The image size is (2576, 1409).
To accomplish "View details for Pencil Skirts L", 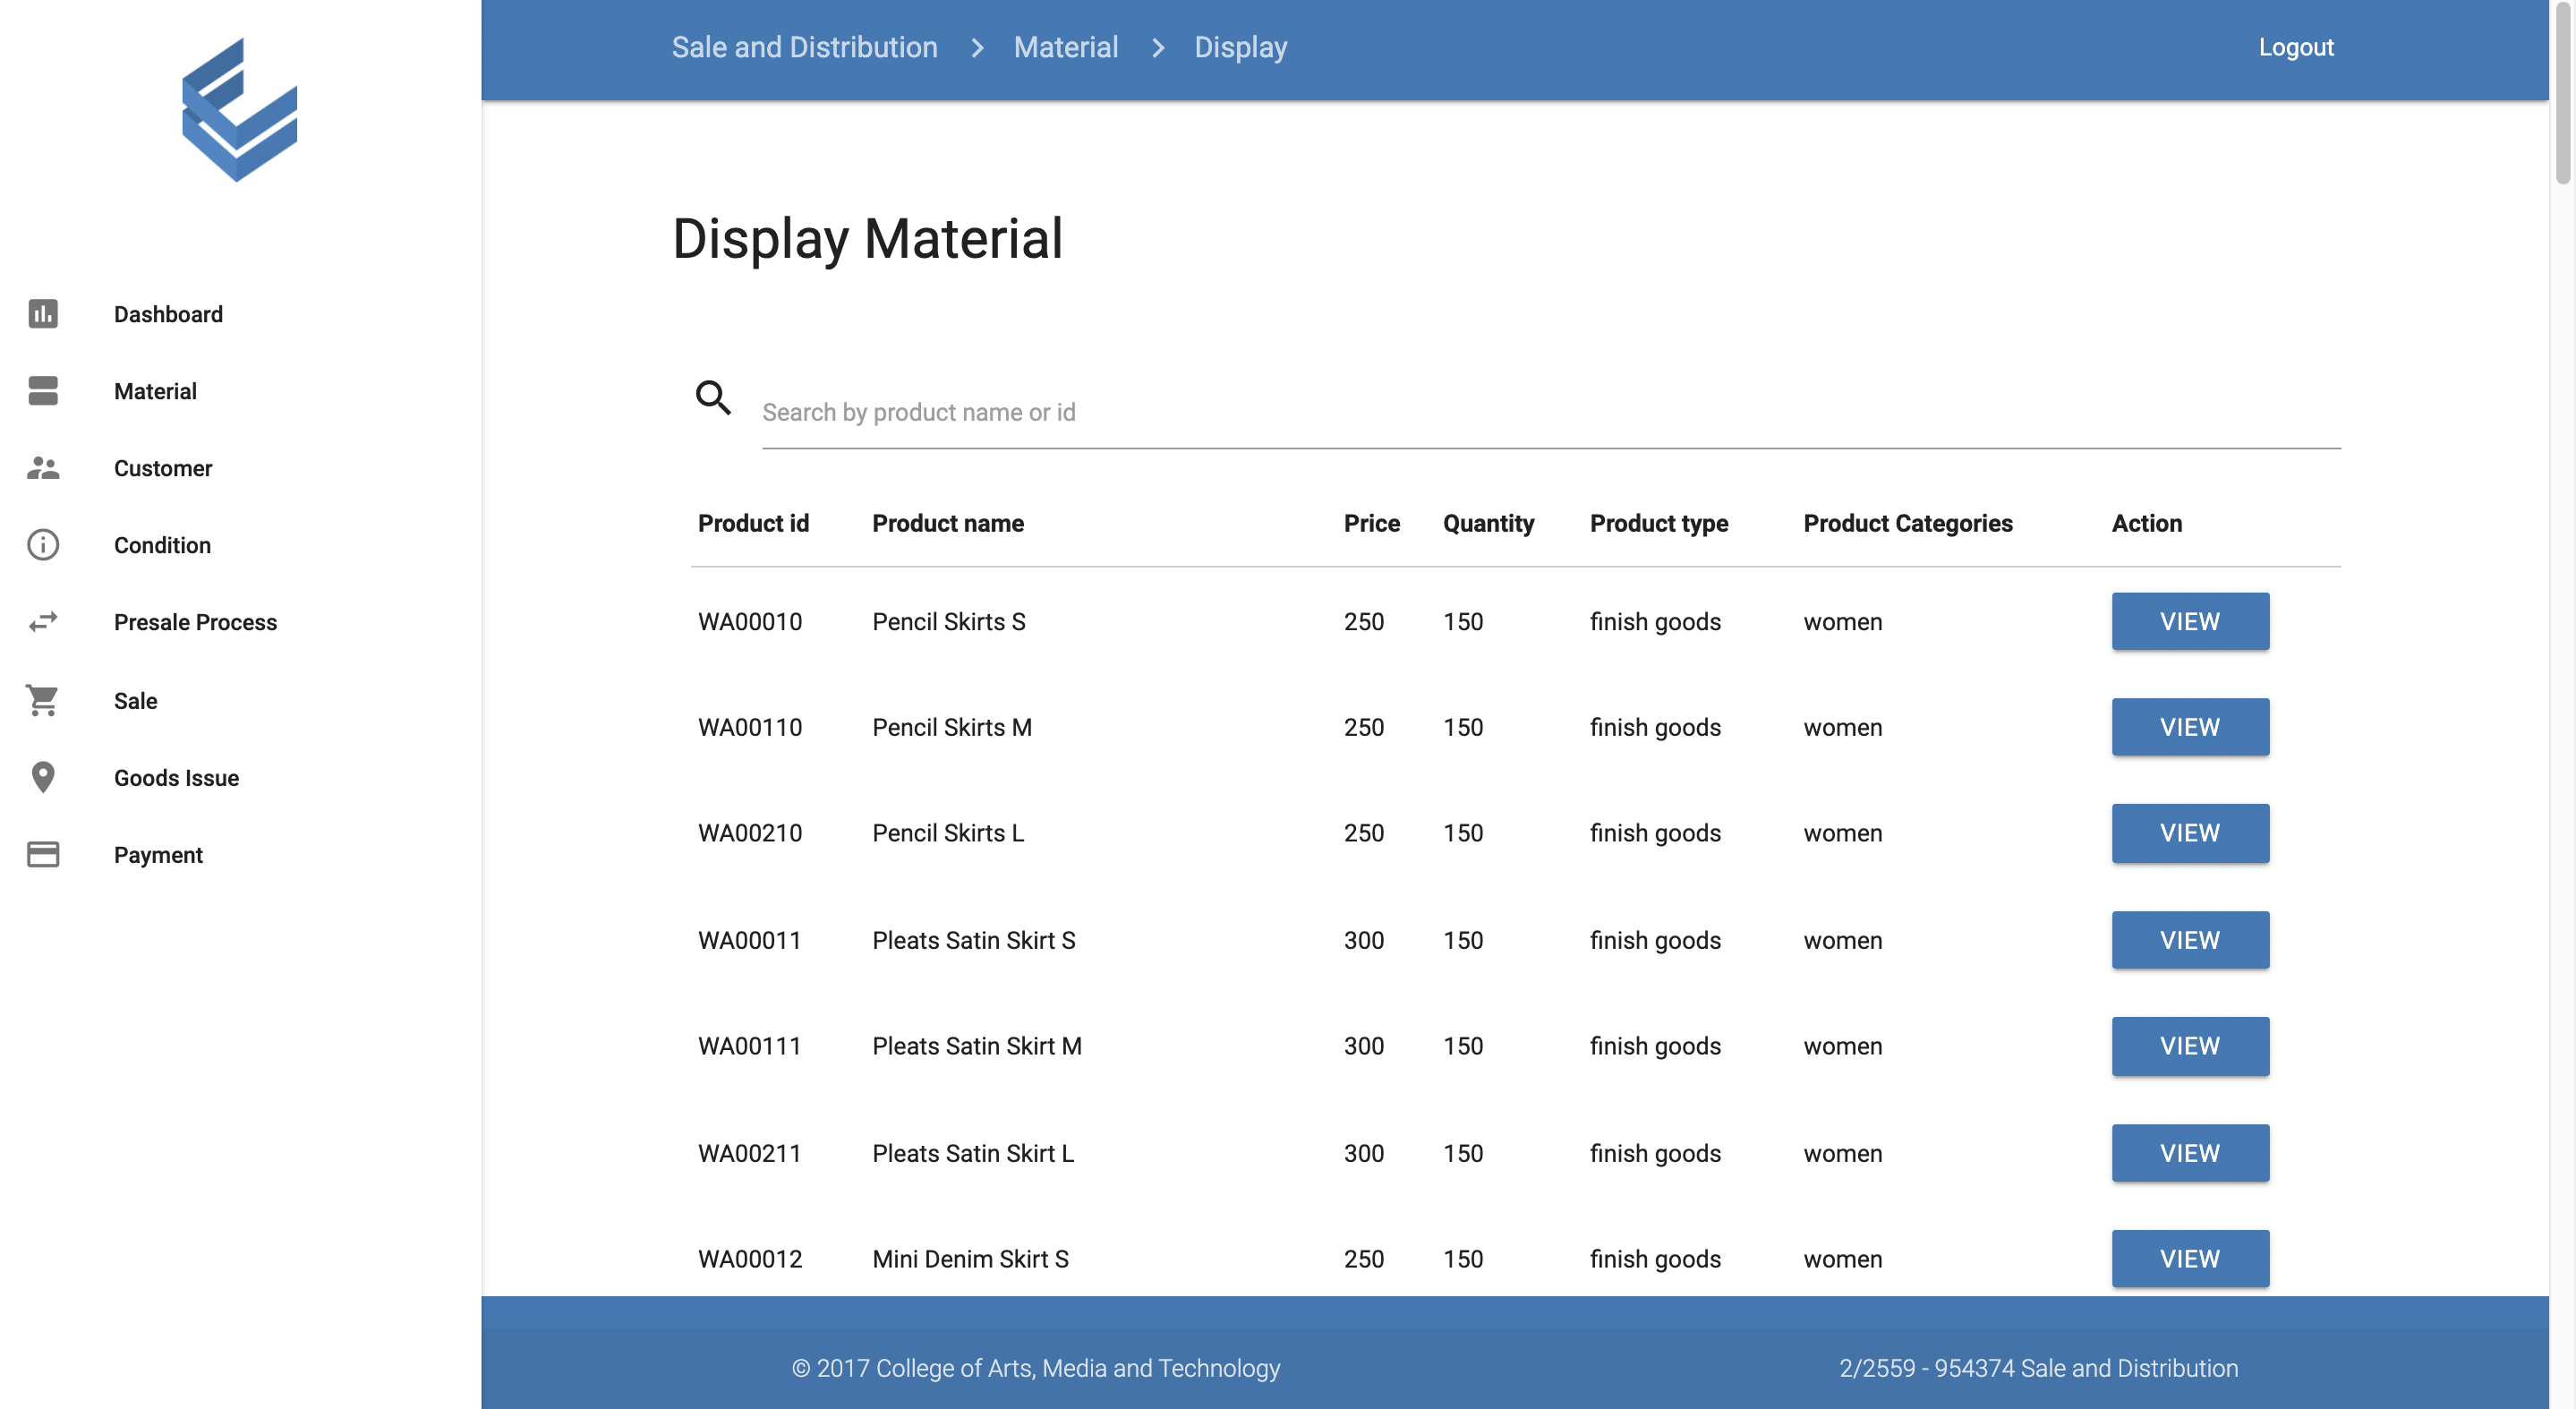I will pos(2190,833).
